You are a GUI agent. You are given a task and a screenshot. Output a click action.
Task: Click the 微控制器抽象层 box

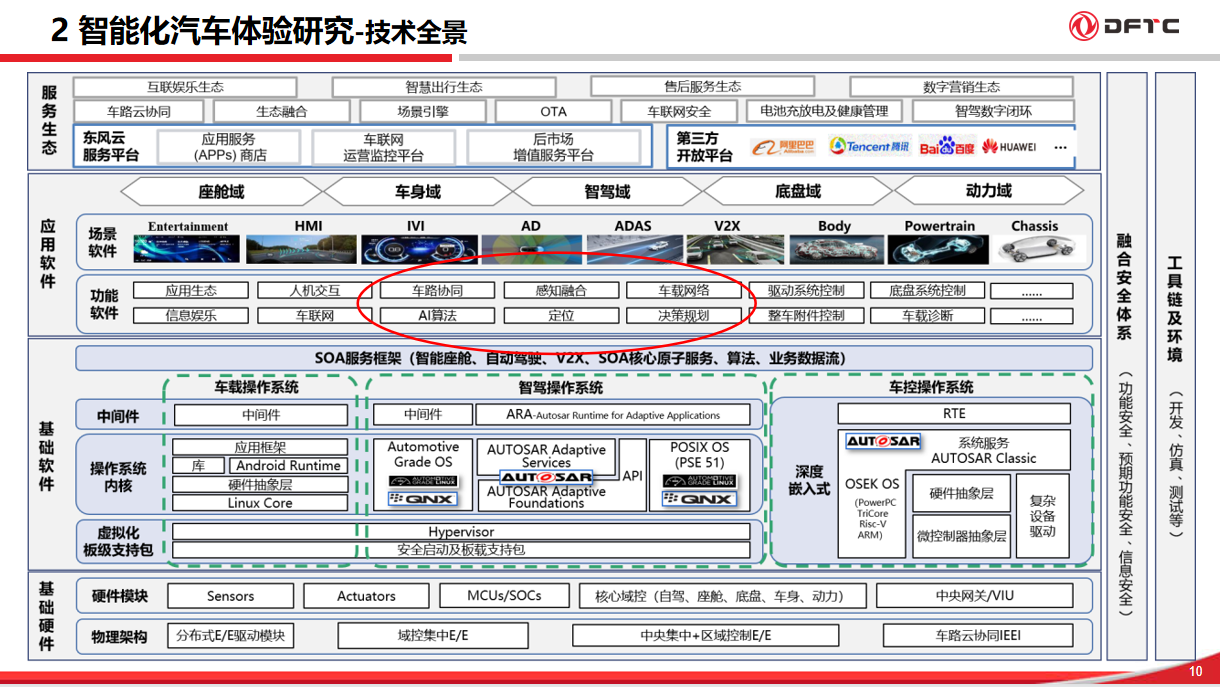pyautogui.click(x=961, y=536)
